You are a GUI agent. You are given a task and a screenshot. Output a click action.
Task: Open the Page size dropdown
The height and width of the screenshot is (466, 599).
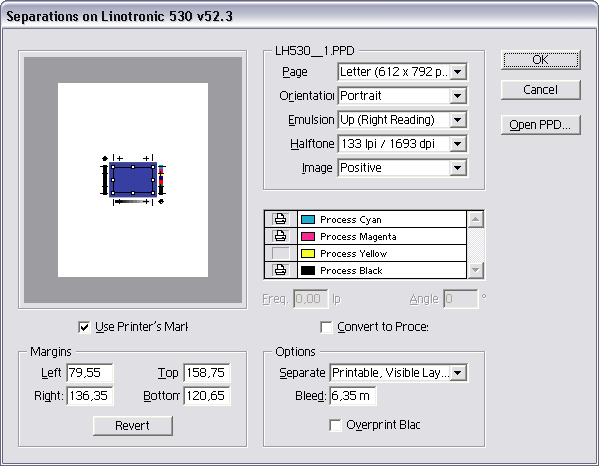pyautogui.click(x=402, y=72)
